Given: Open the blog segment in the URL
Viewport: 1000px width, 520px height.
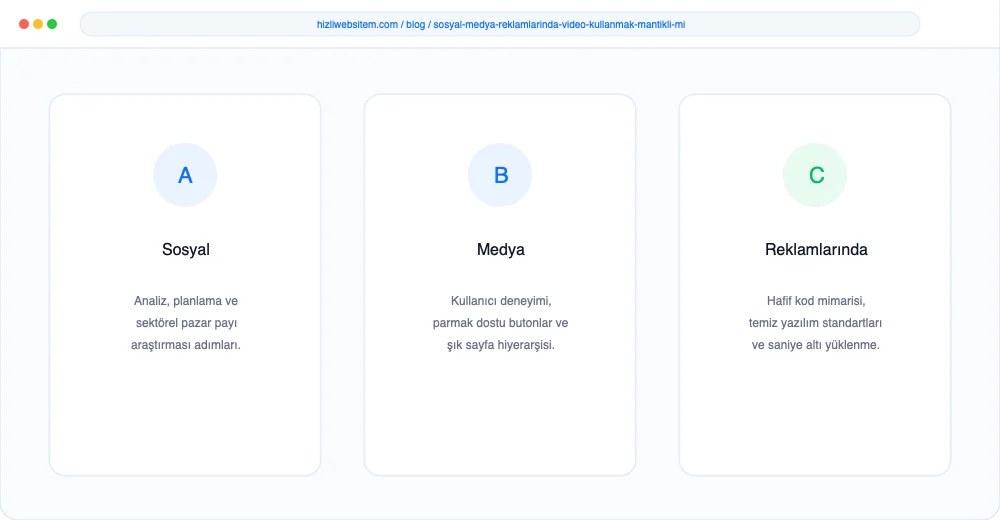Looking at the screenshot, I should (x=415, y=24).
